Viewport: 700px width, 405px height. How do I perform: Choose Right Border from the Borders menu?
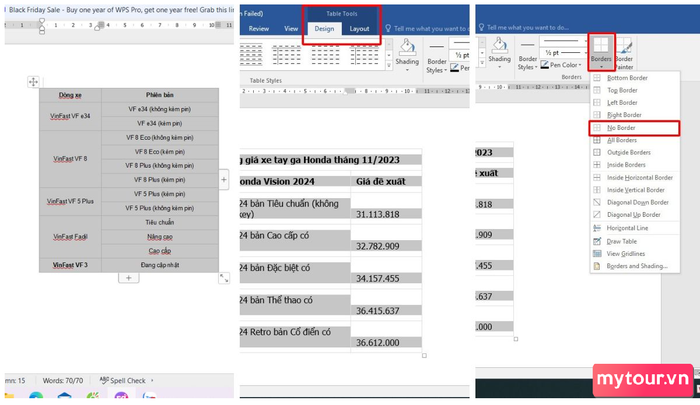coord(634,115)
